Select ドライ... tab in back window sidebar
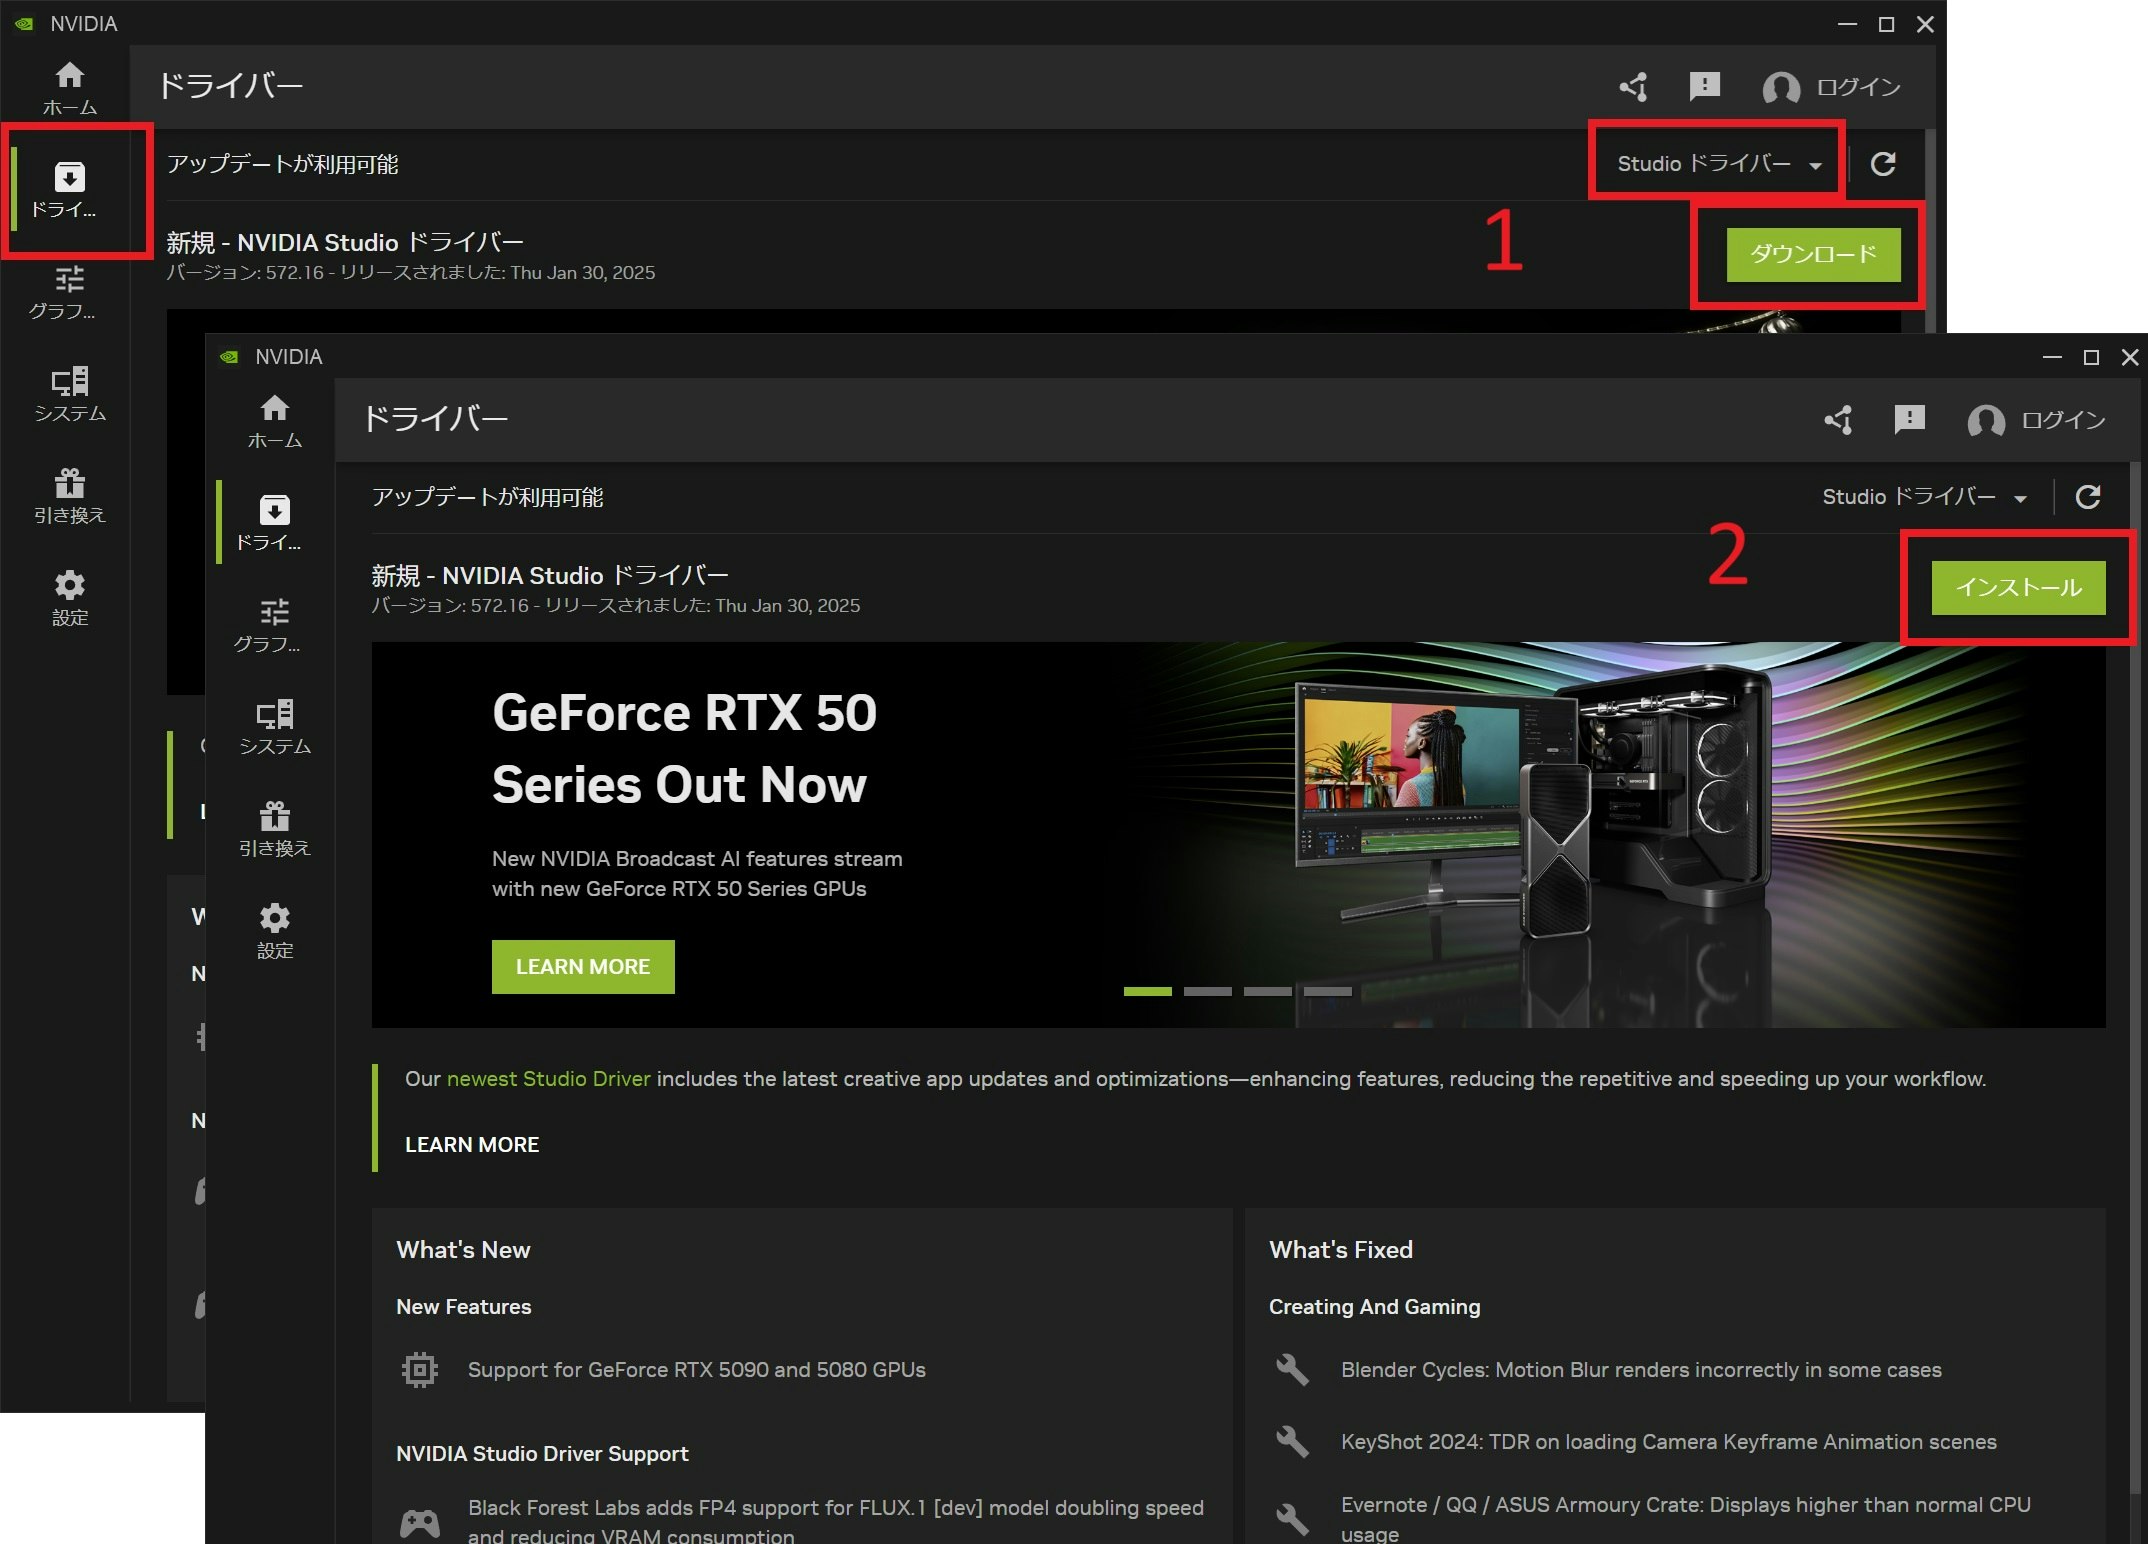This screenshot has width=2148, height=1544. (x=68, y=190)
